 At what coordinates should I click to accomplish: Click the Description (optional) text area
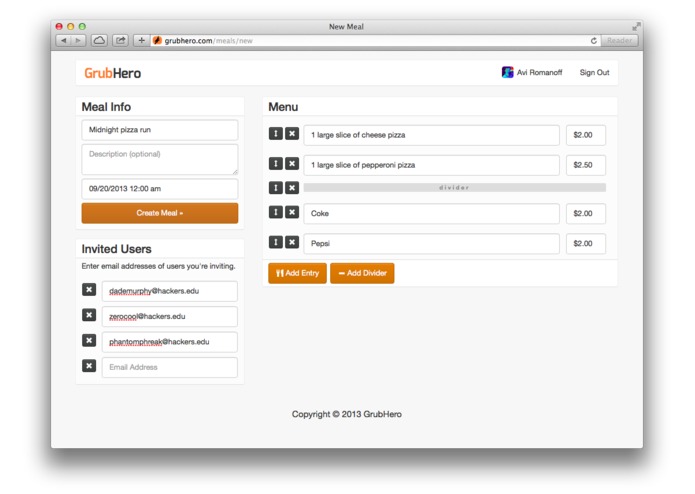click(x=160, y=159)
